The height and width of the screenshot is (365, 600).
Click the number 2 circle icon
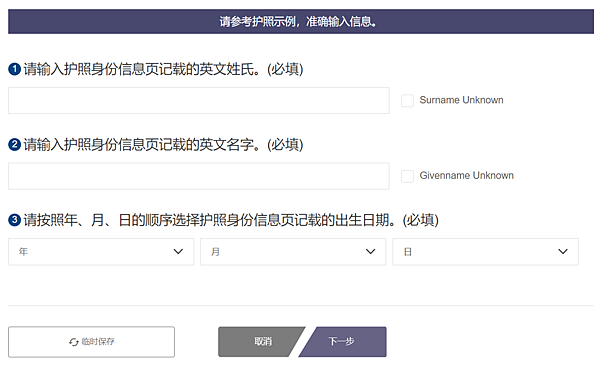pyautogui.click(x=15, y=145)
